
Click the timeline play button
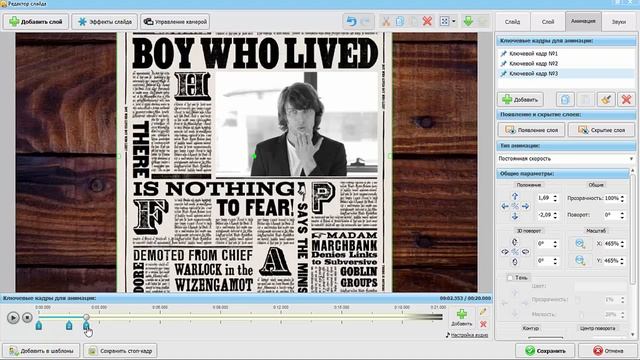coord(13,318)
